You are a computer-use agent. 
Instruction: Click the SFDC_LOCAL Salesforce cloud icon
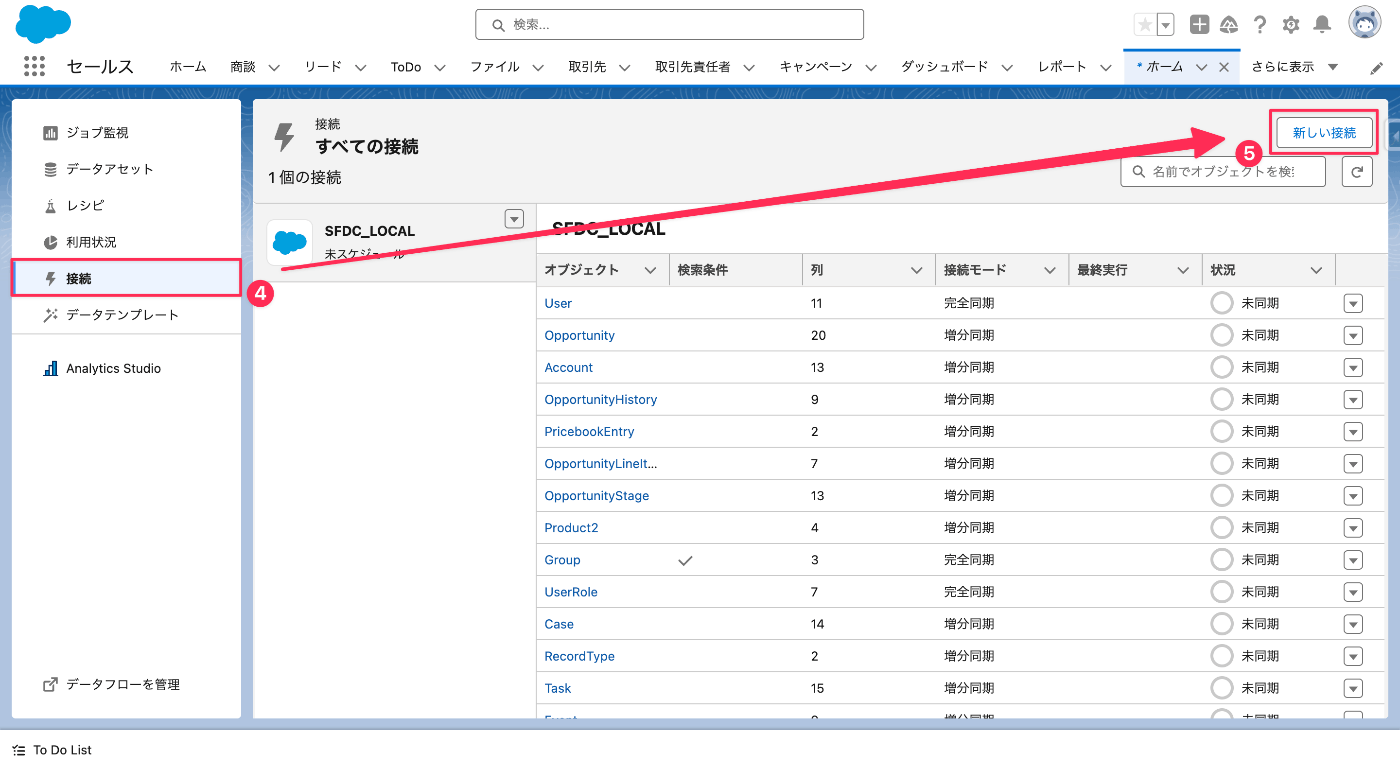point(290,242)
